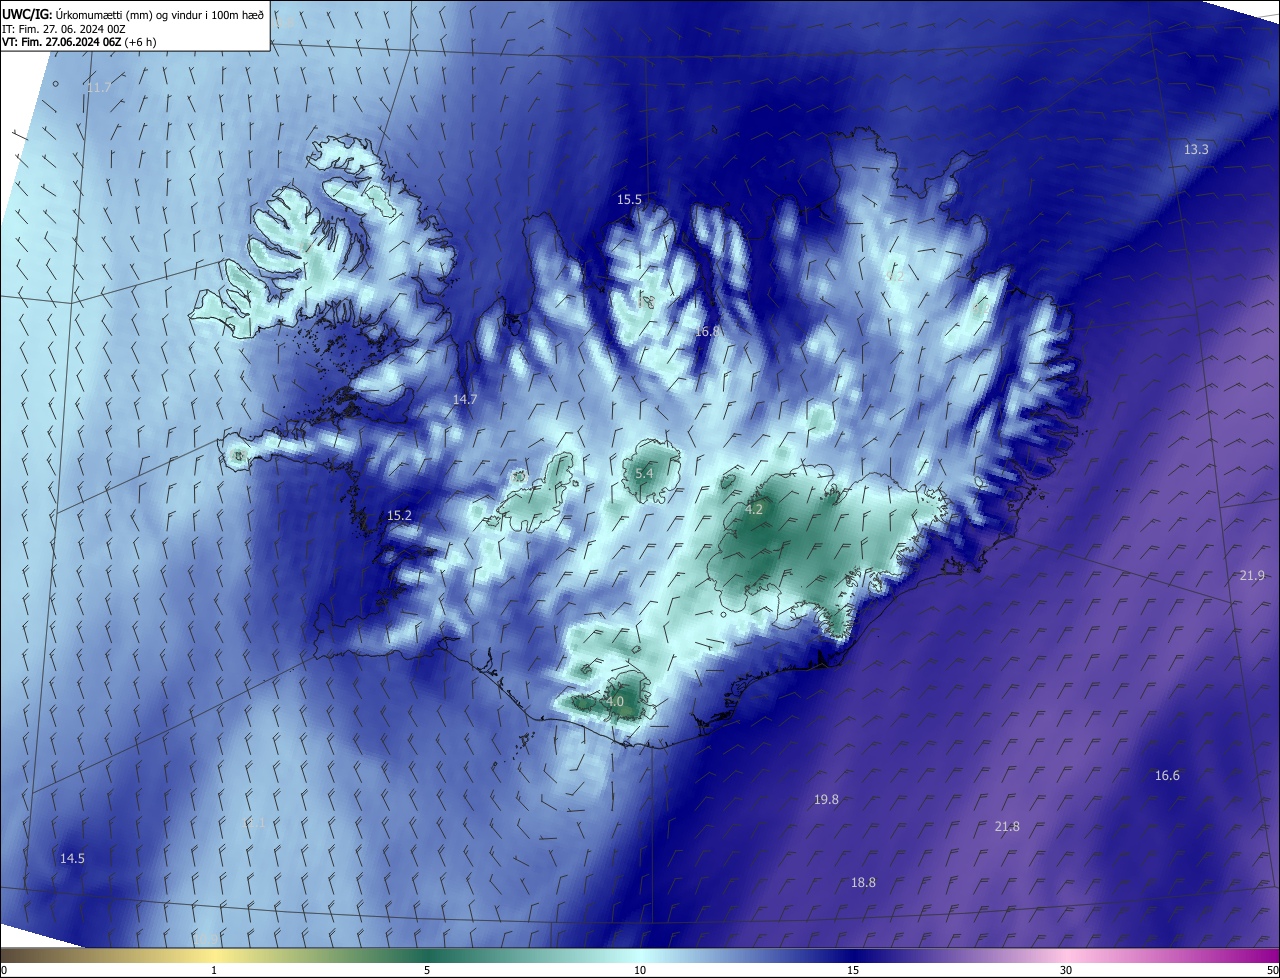
Task: Select the 'VT: Fim. 27.06.2024 06Z (+6 h)' line
Action: 80,42
